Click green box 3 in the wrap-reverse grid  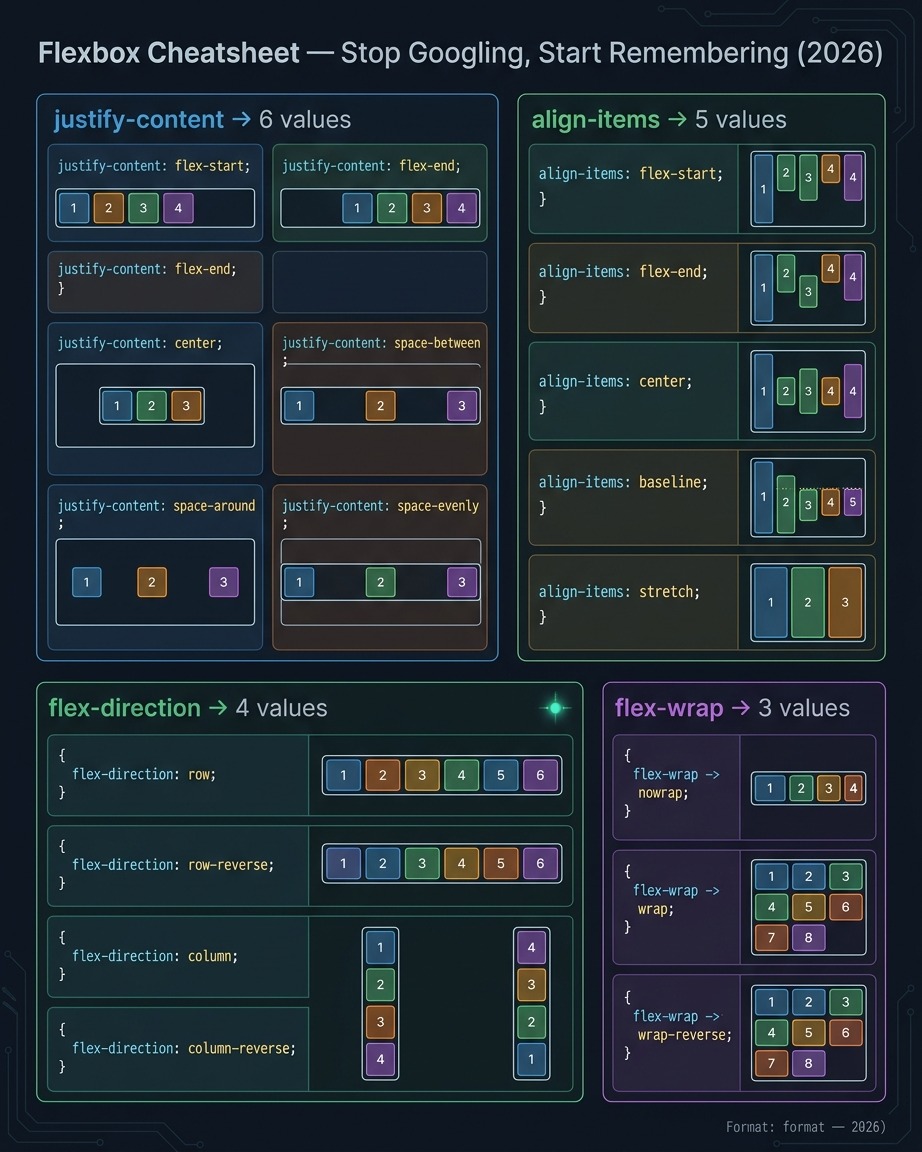coord(846,1001)
